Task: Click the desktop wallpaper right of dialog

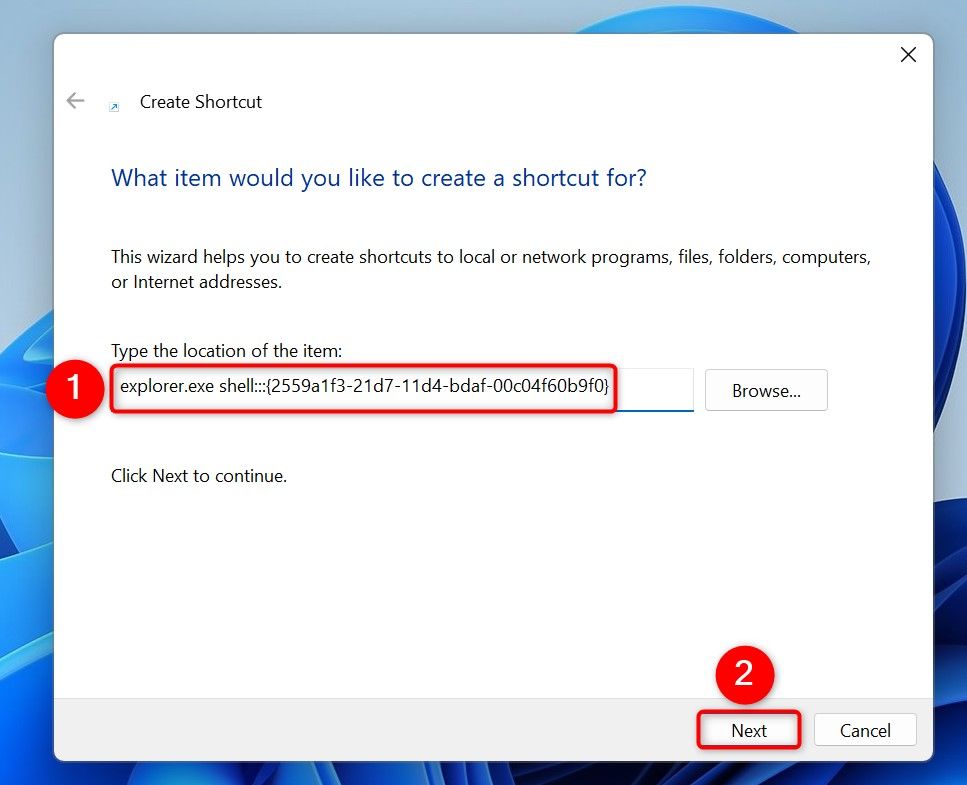Action: coord(950,400)
